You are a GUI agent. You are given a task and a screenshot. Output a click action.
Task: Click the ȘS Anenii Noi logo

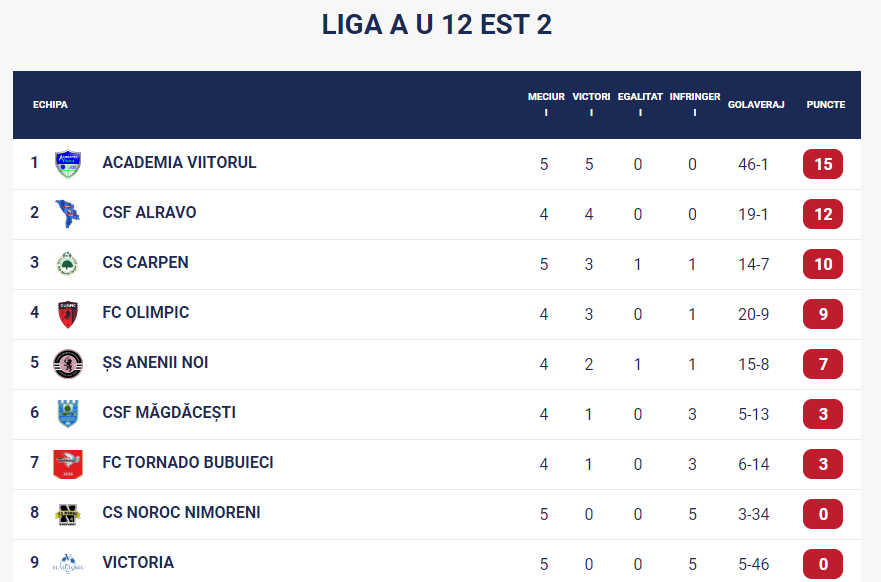(x=68, y=363)
